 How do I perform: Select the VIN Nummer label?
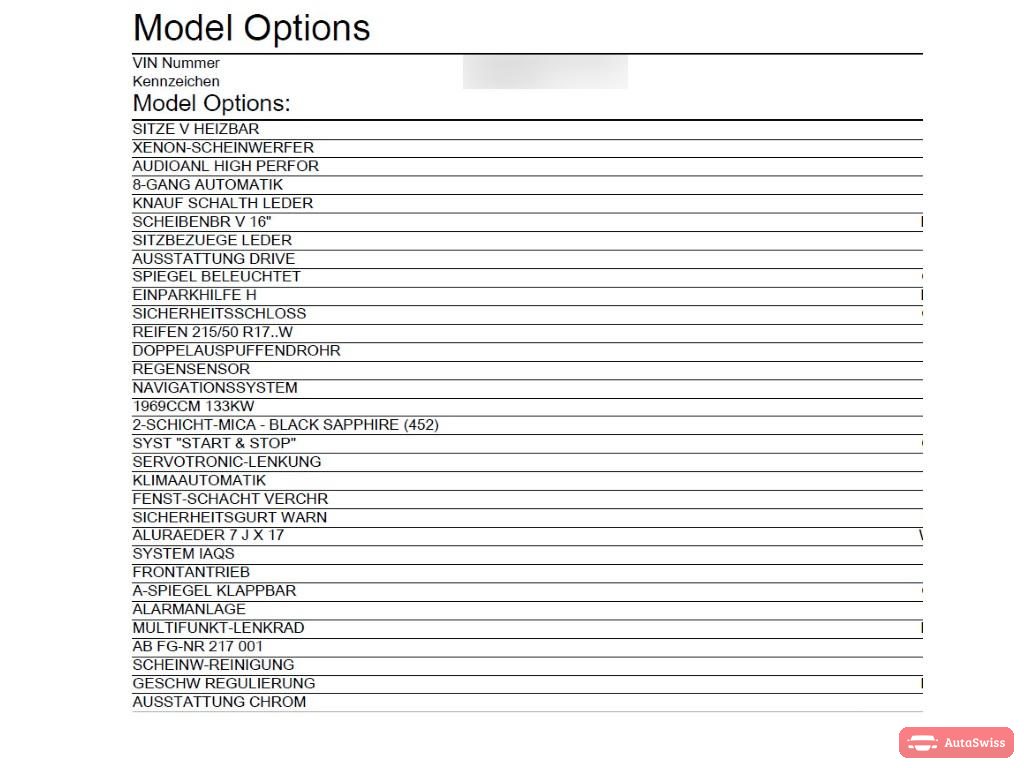176,63
